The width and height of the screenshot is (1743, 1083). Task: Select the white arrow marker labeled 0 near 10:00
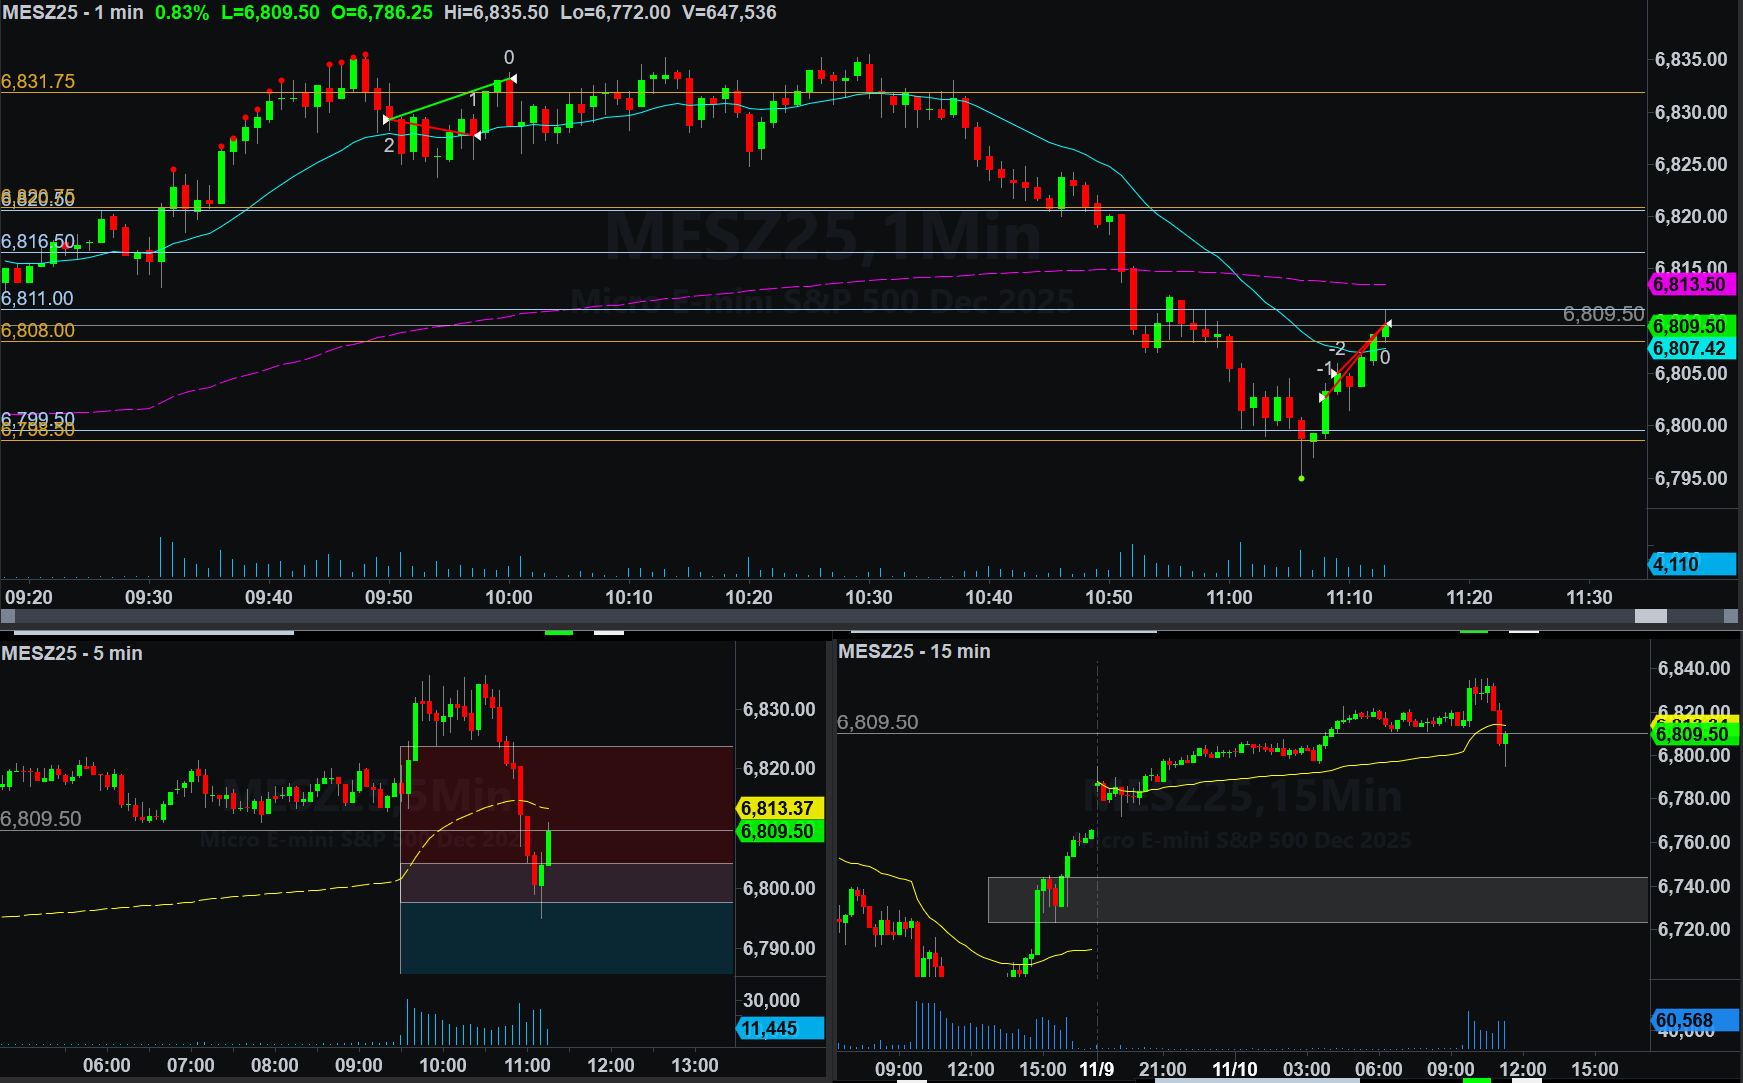point(512,78)
